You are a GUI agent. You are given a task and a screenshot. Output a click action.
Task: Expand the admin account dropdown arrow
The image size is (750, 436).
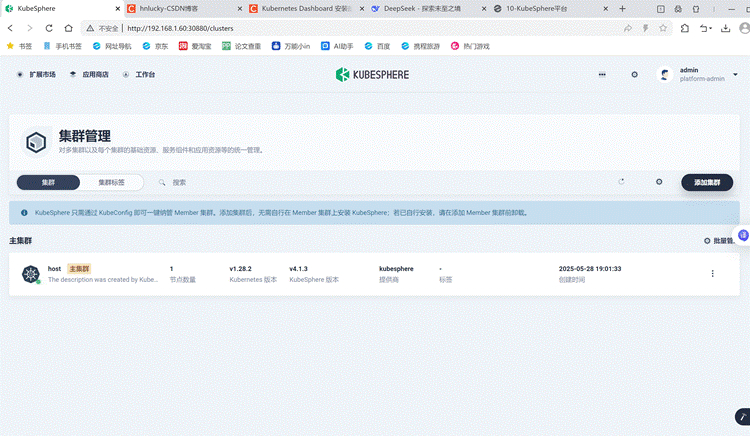click(x=735, y=75)
